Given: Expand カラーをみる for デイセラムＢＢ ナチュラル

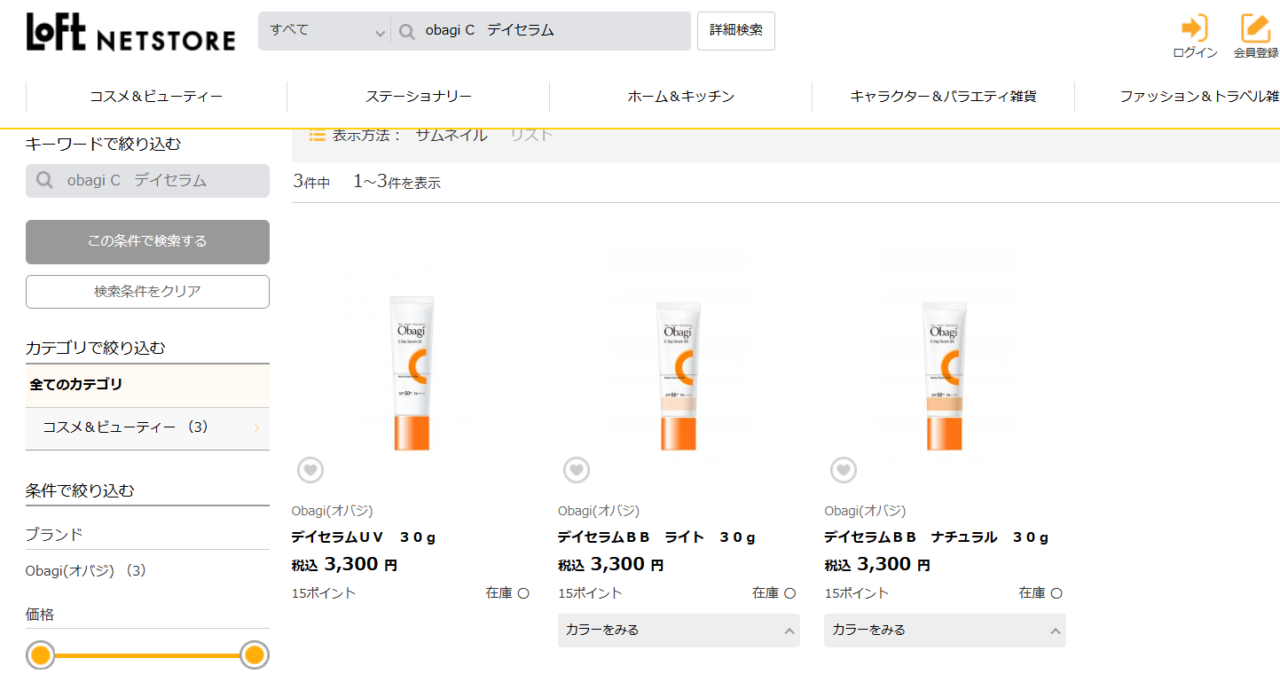Looking at the screenshot, I should click(945, 630).
